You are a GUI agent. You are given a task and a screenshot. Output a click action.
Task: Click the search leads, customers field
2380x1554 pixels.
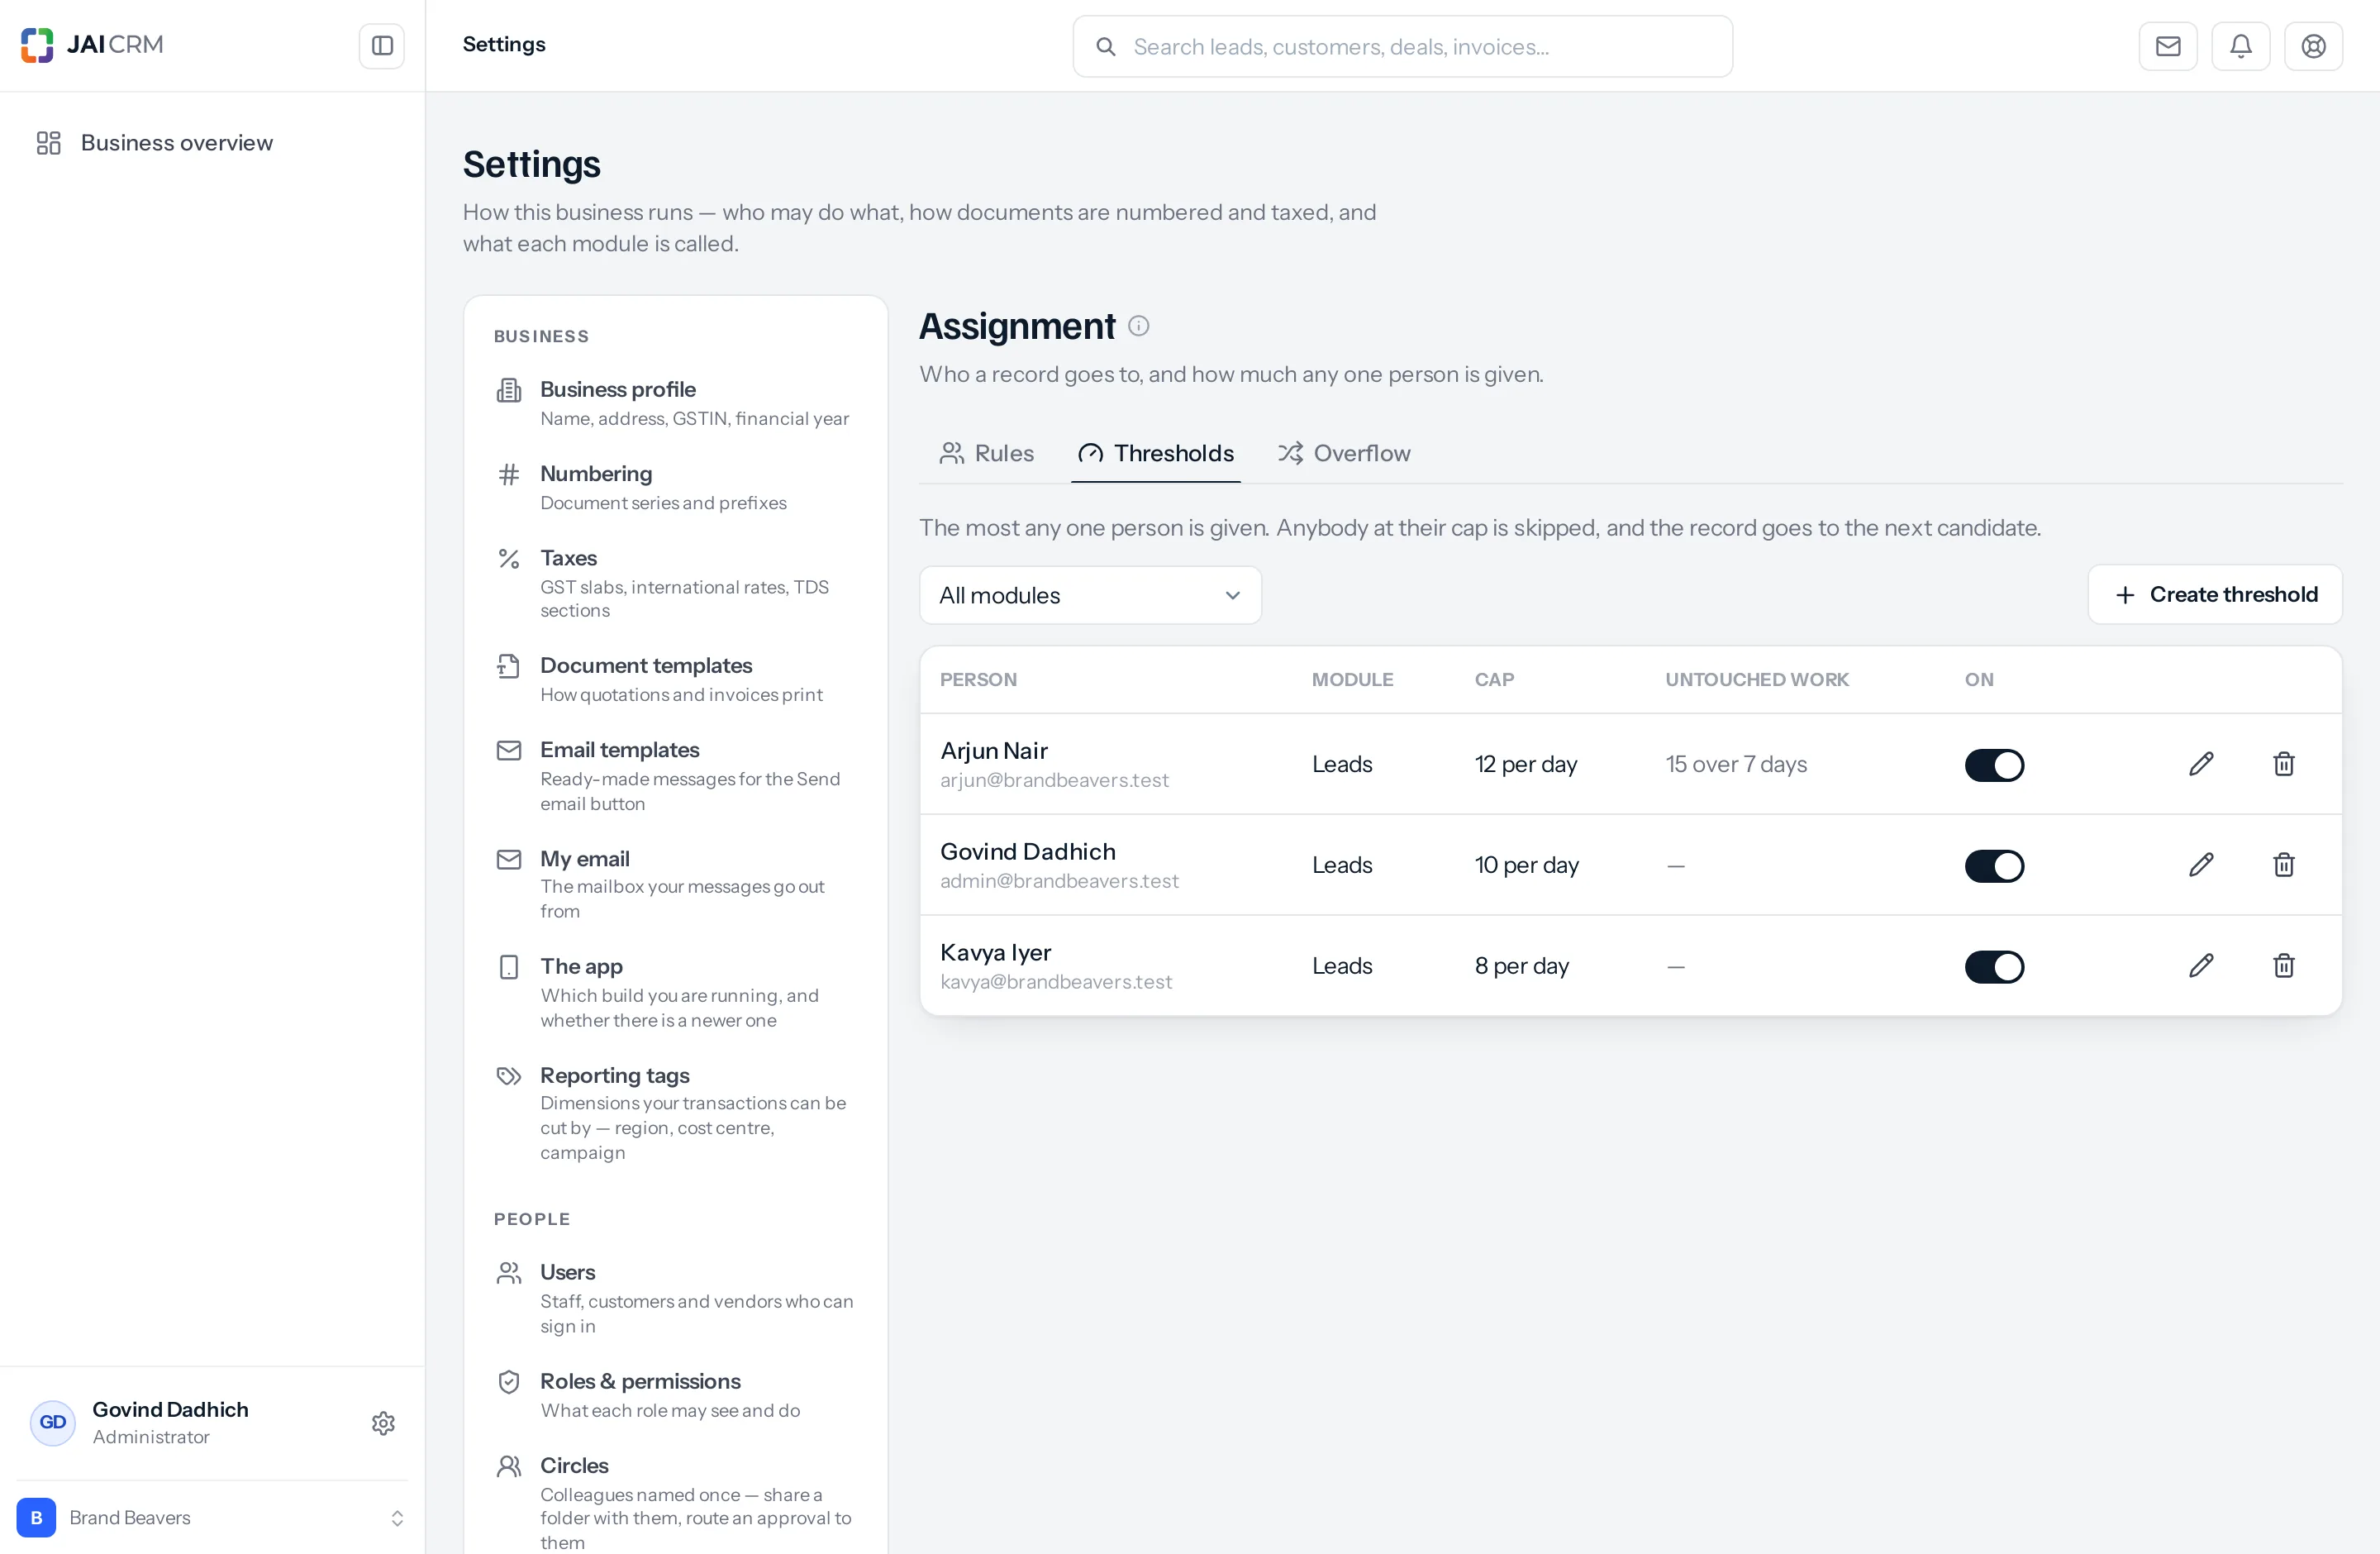pos(1402,46)
